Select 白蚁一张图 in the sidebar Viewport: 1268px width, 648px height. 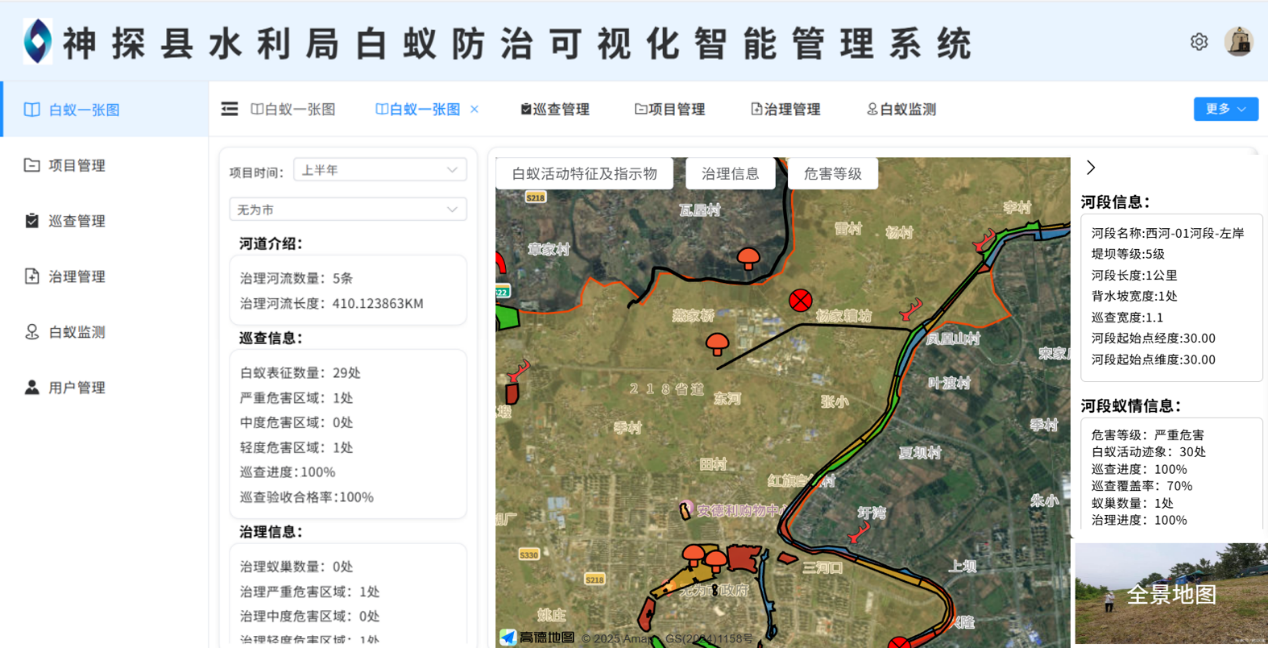click(104, 110)
